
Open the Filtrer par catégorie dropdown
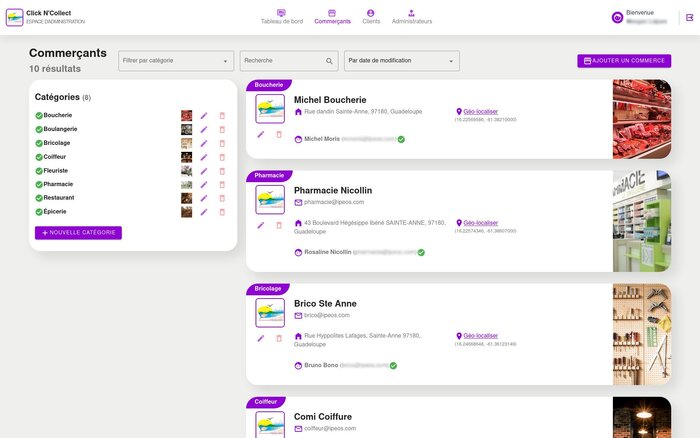coord(176,61)
